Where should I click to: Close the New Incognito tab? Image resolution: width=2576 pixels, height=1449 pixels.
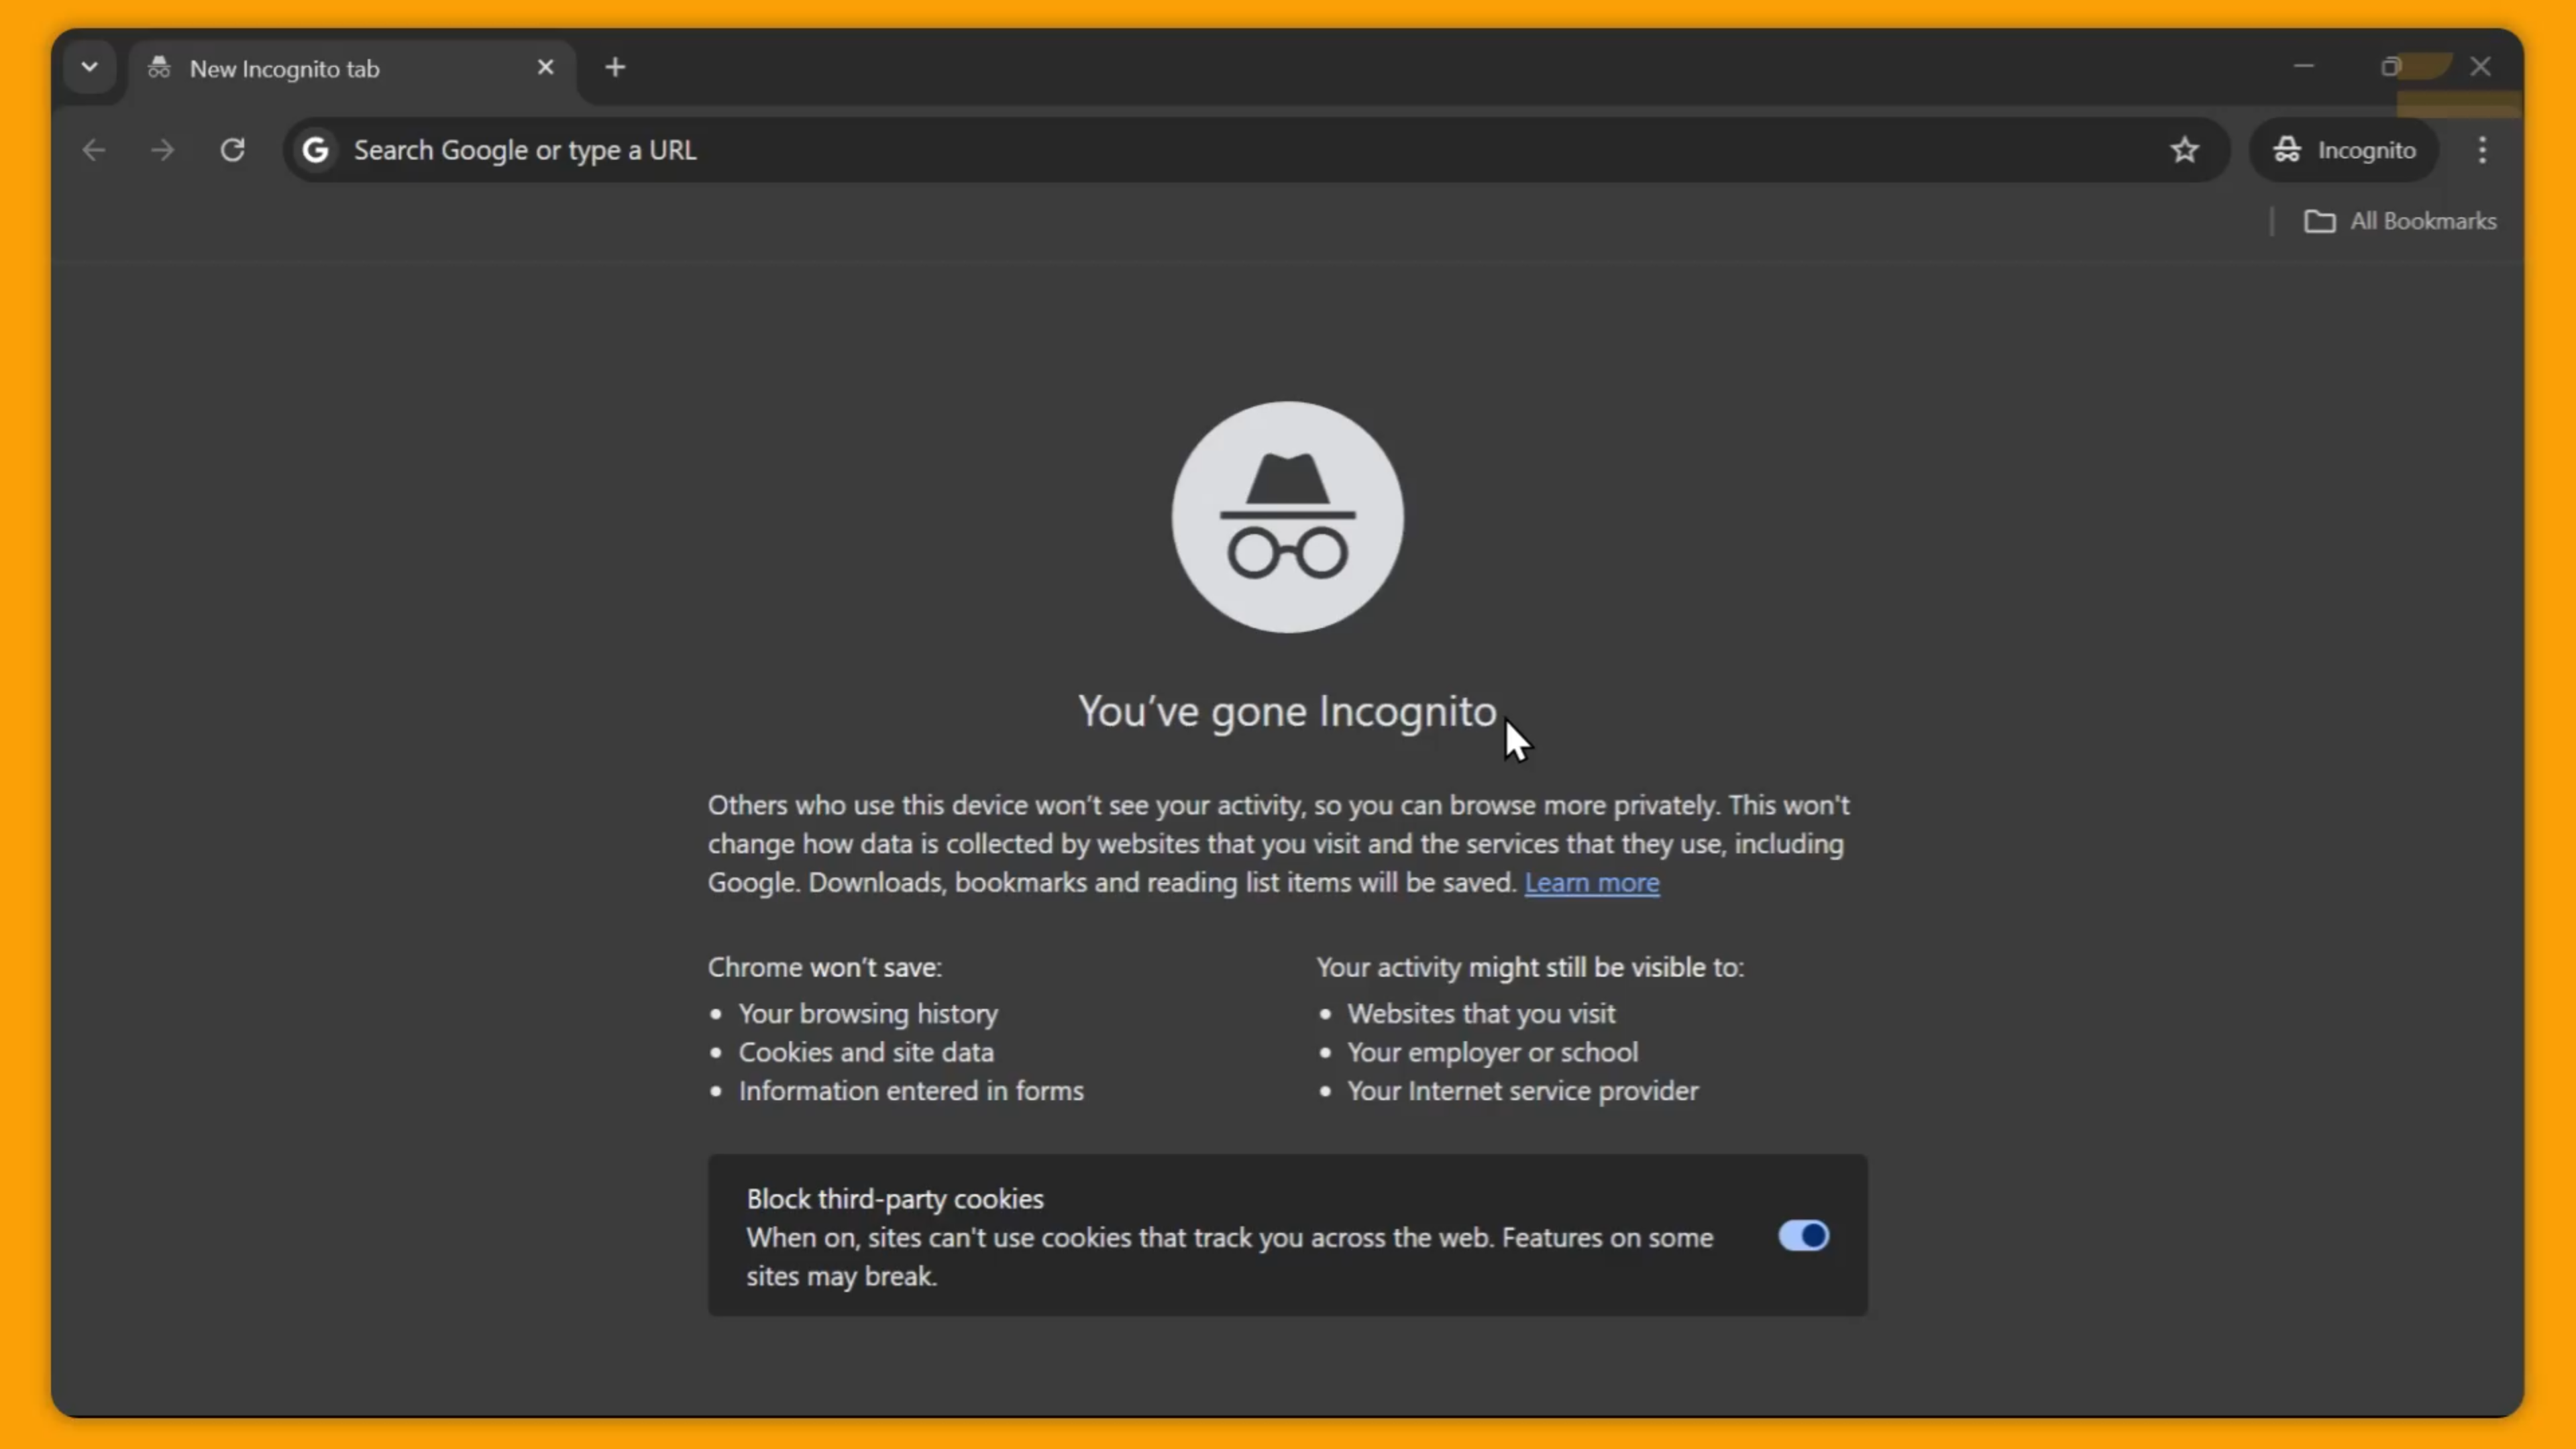coord(545,67)
